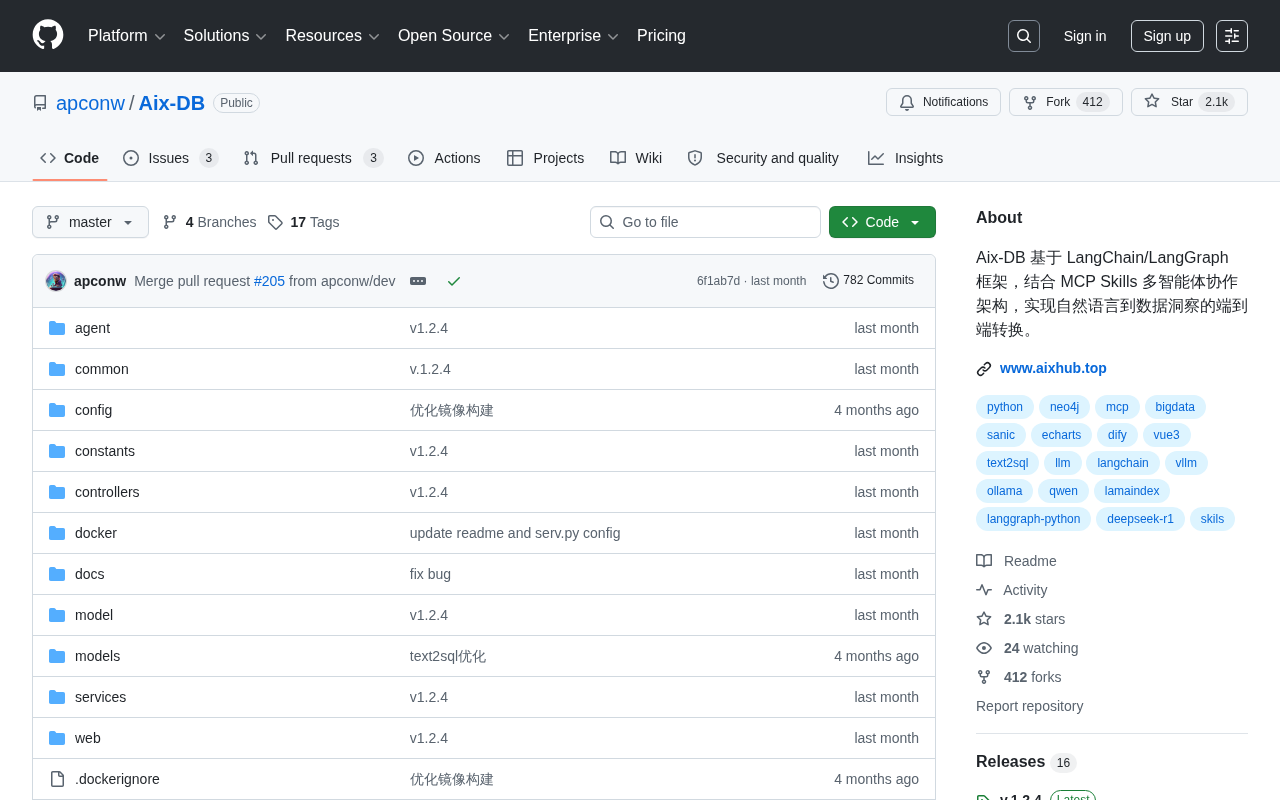Open the 'update readme and serv.py config' commit message
The image size is (1280, 800).
tap(515, 533)
